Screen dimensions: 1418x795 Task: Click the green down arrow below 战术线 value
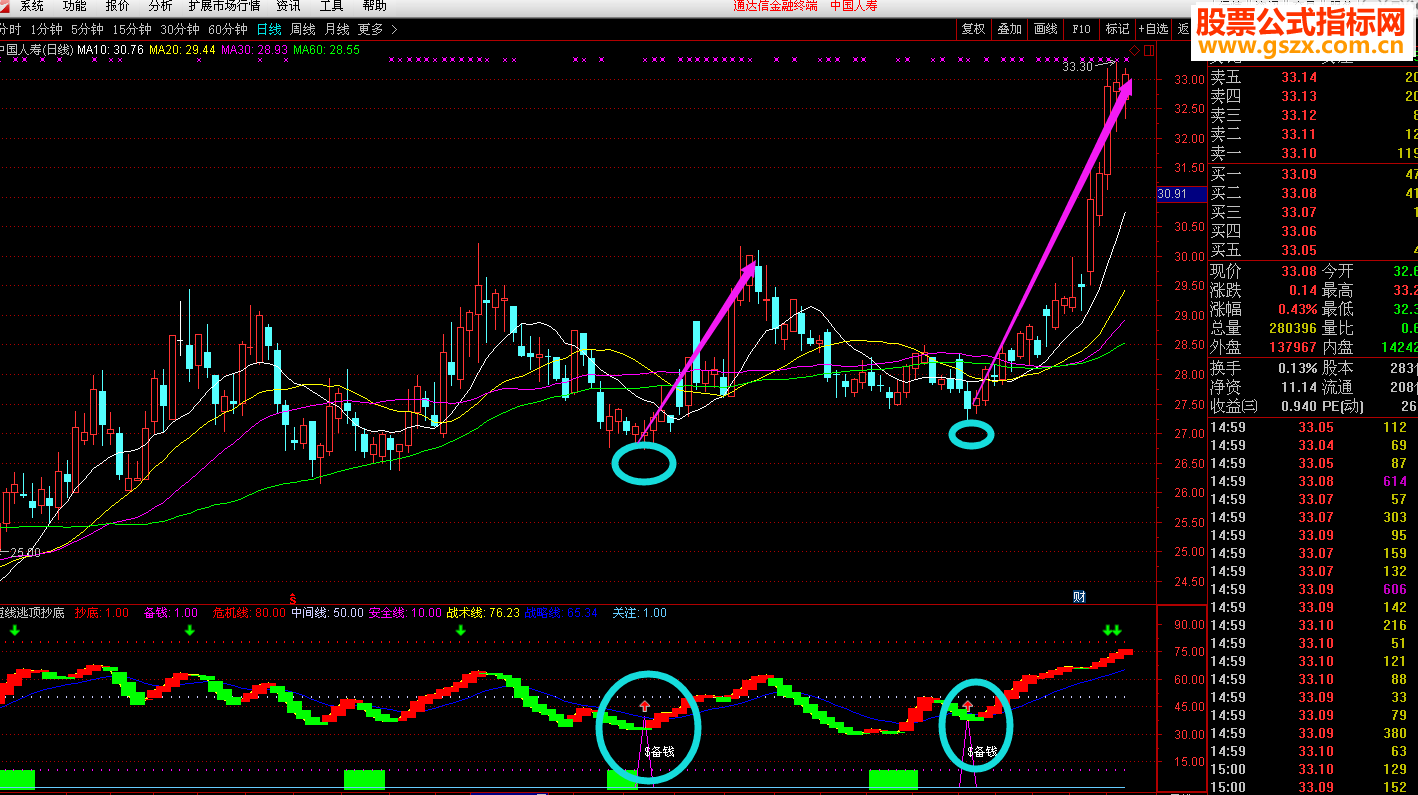pos(461,630)
